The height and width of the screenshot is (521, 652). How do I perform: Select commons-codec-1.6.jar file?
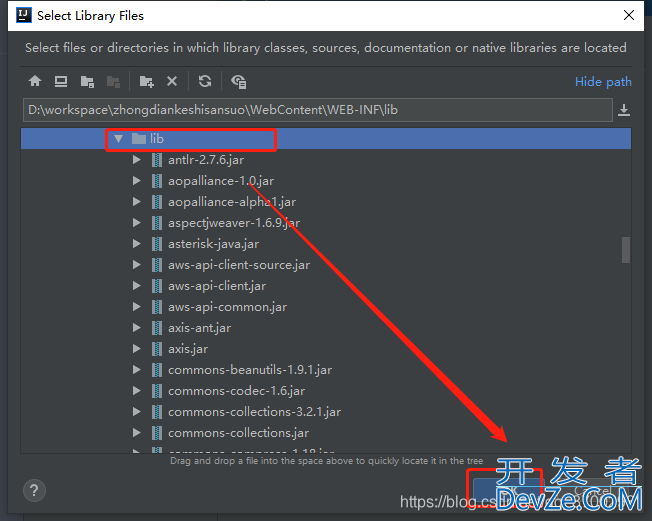(x=236, y=391)
